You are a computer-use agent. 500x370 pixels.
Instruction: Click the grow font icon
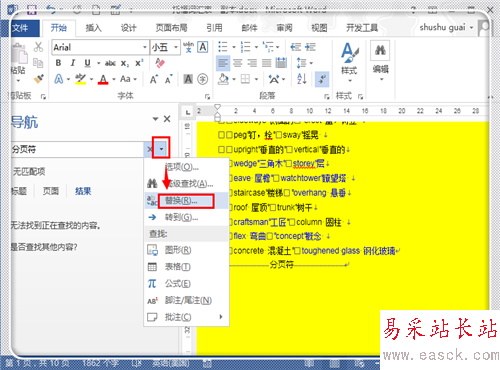[x=153, y=79]
